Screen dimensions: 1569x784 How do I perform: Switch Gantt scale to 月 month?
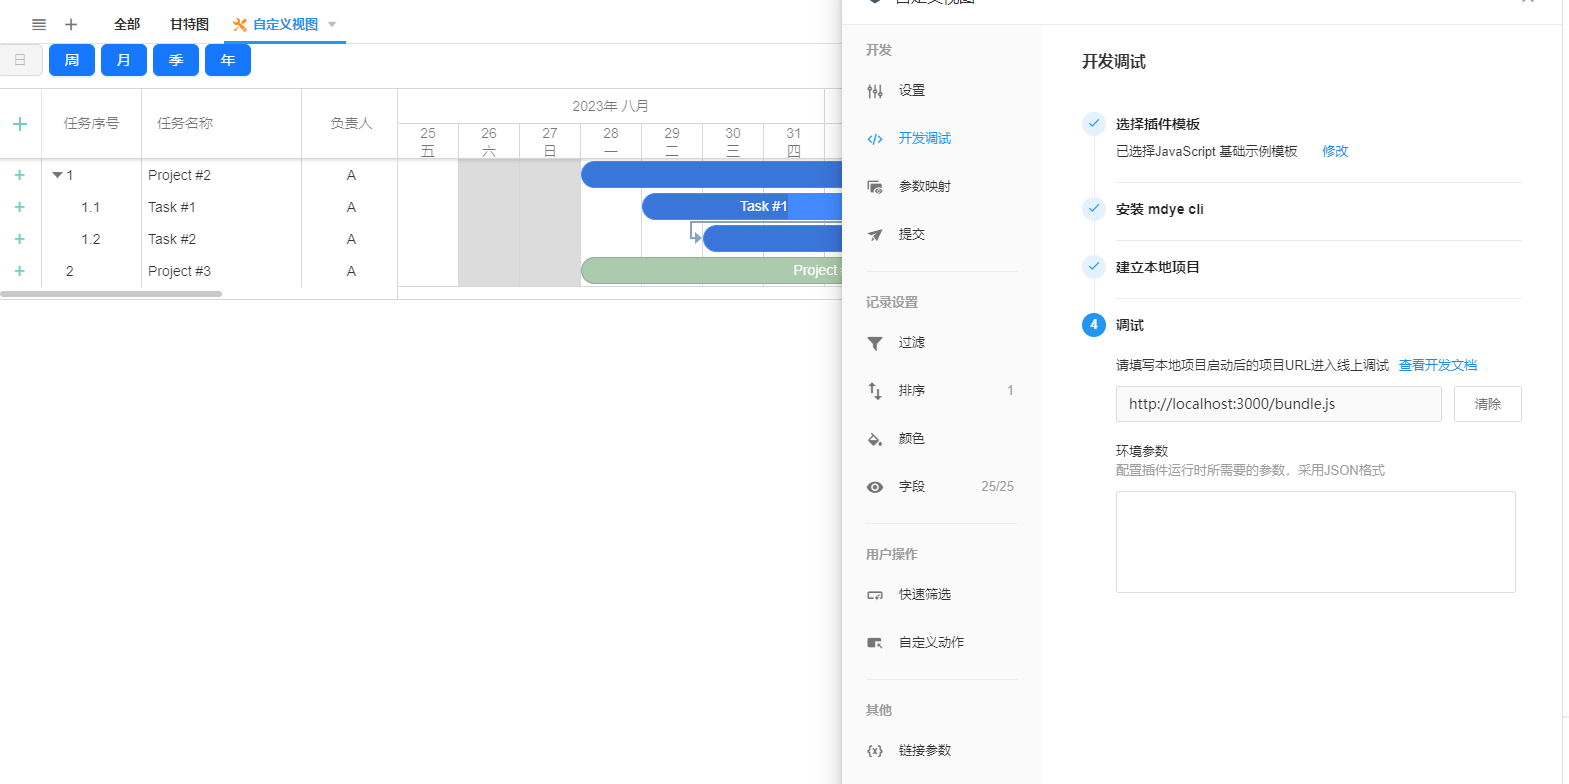coord(124,60)
